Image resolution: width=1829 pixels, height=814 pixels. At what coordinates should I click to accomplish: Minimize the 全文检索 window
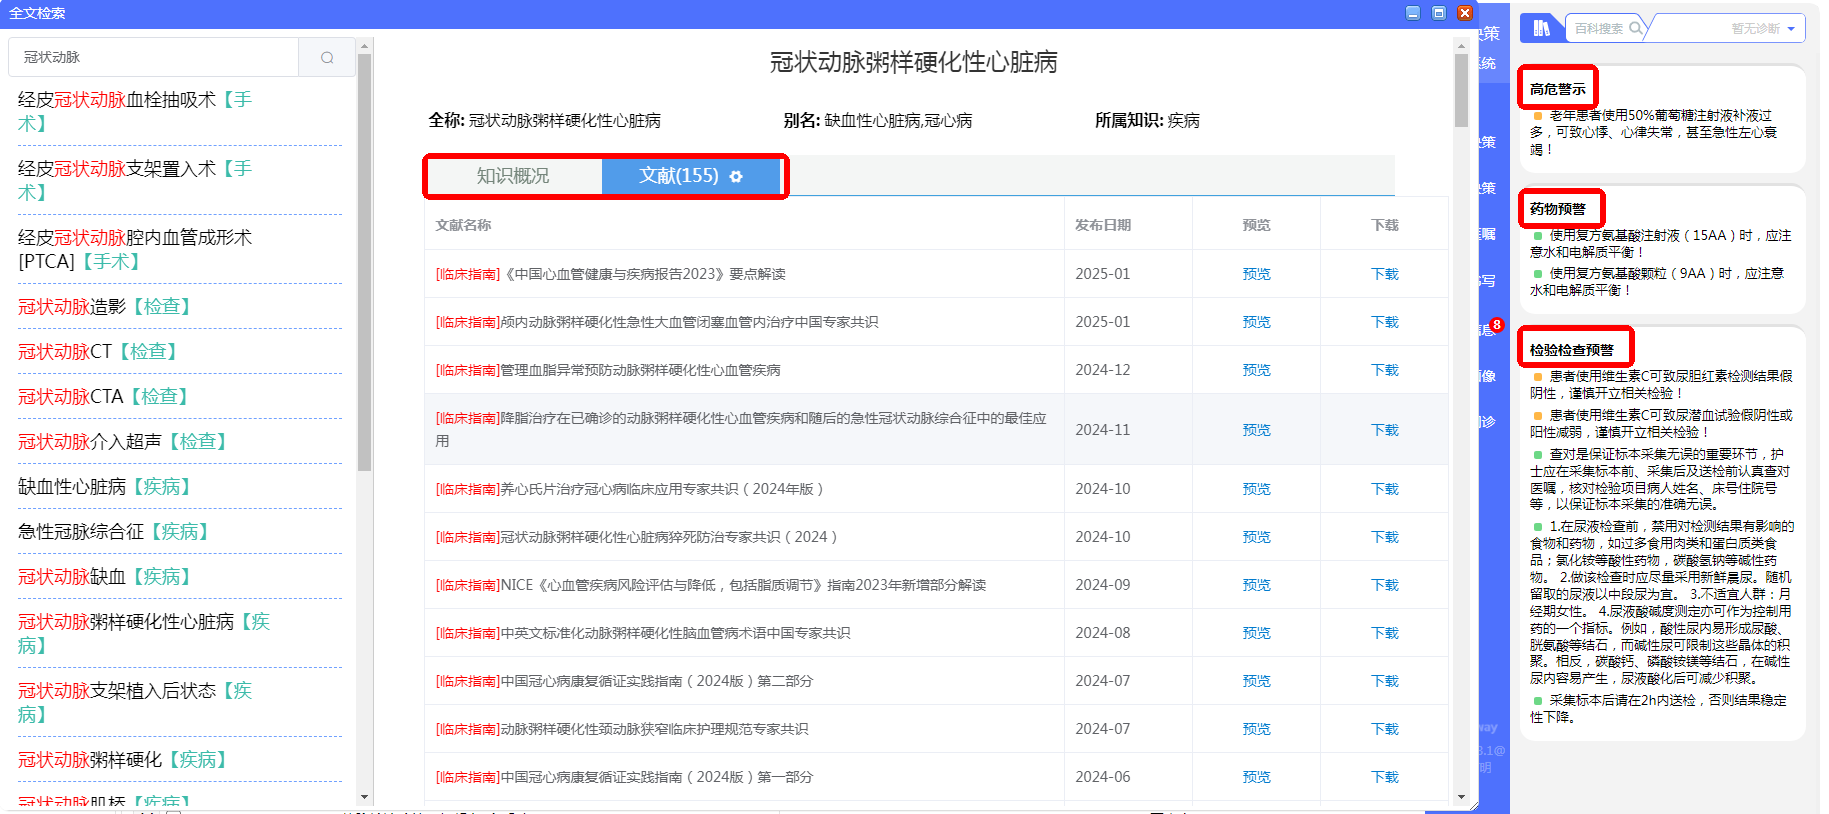tap(1413, 13)
